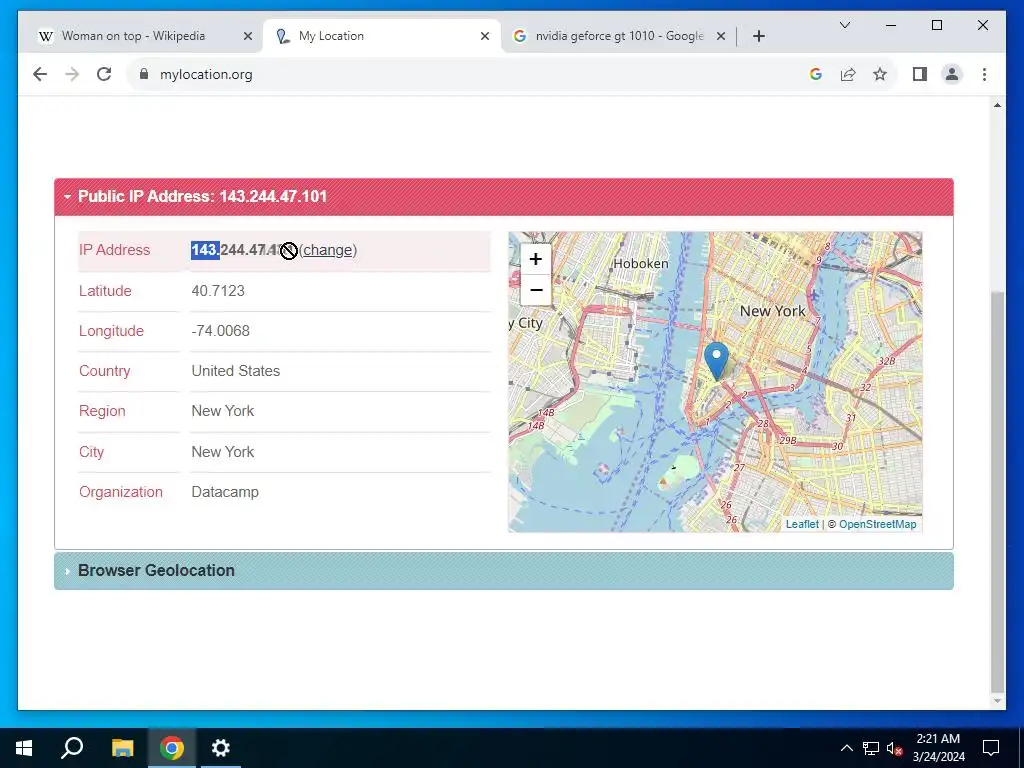Screen dimensions: 1024x768
Task: Click the forward navigation arrow
Action: tap(72, 74)
